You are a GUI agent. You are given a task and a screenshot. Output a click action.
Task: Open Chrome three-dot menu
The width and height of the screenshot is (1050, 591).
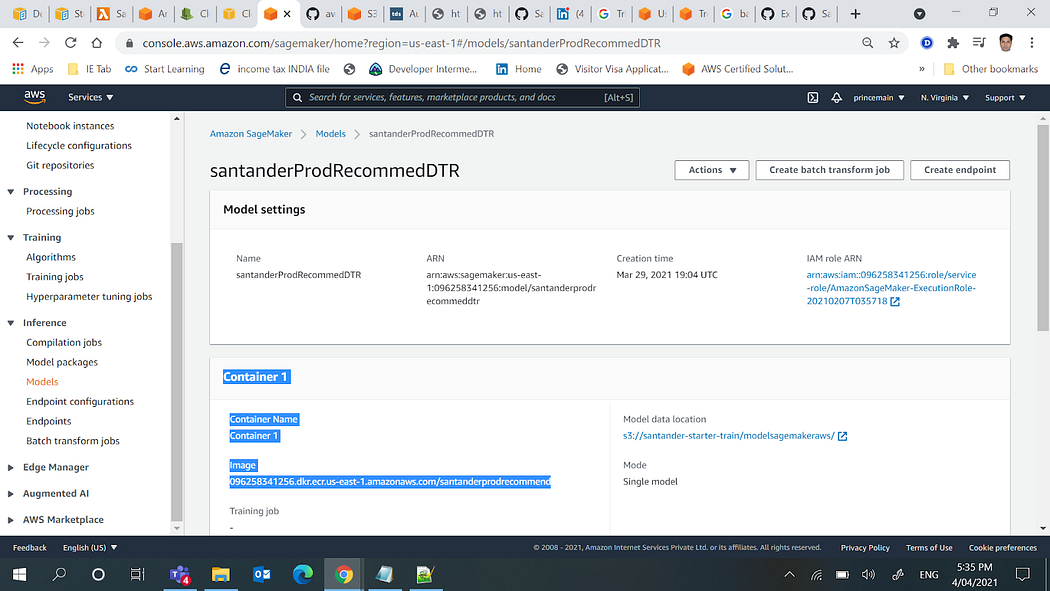pos(1031,43)
